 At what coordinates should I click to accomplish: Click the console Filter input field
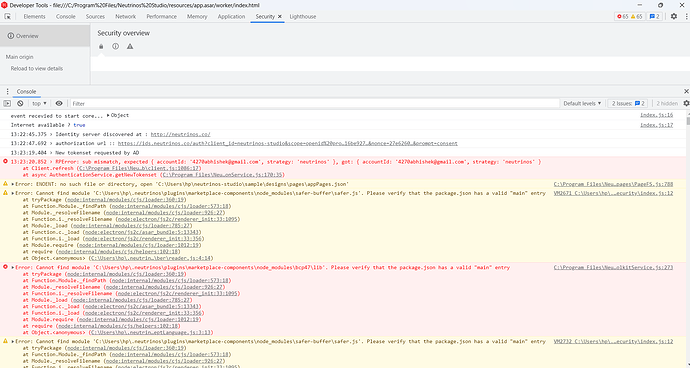(315, 103)
